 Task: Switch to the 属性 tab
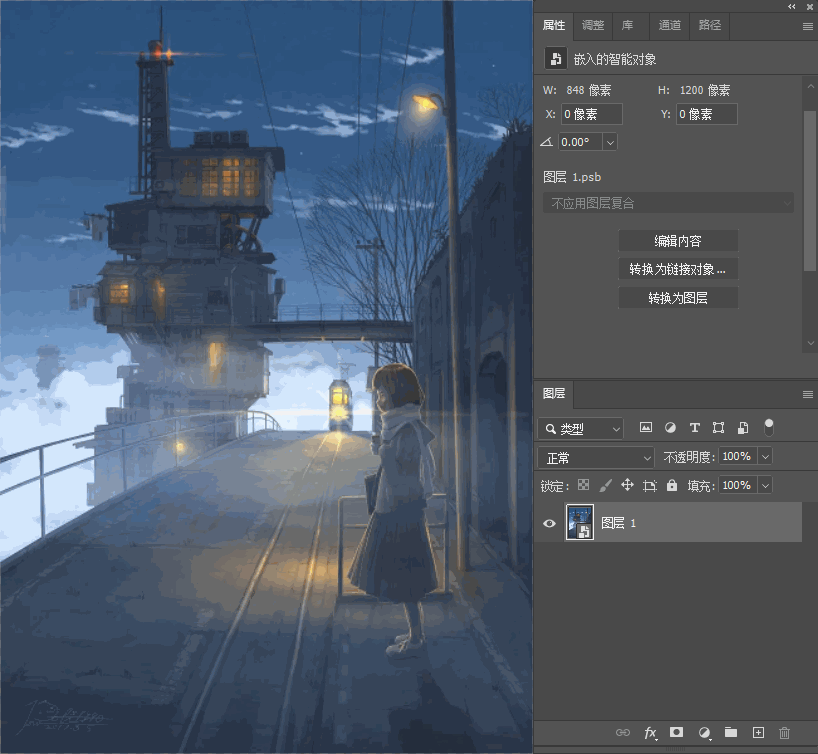pos(554,26)
